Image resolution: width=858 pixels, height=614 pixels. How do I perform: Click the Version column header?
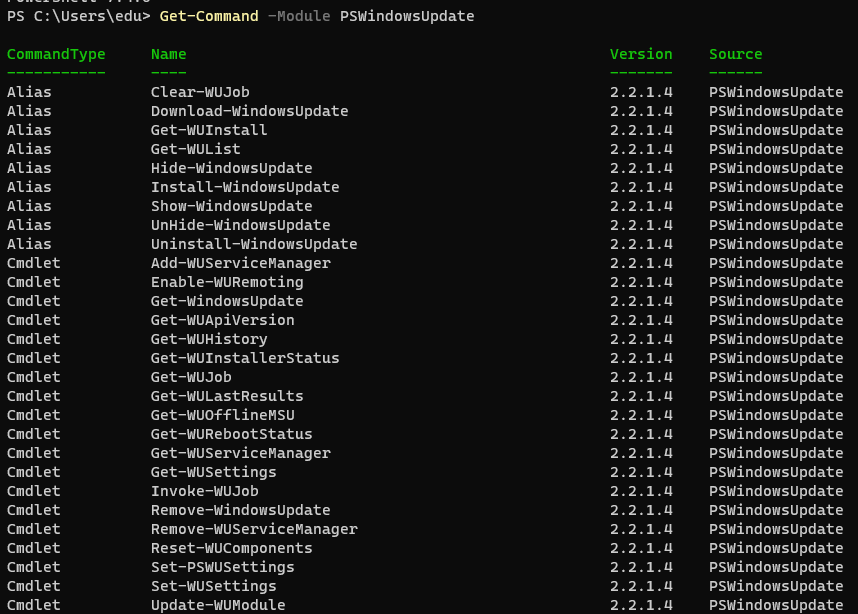point(641,54)
